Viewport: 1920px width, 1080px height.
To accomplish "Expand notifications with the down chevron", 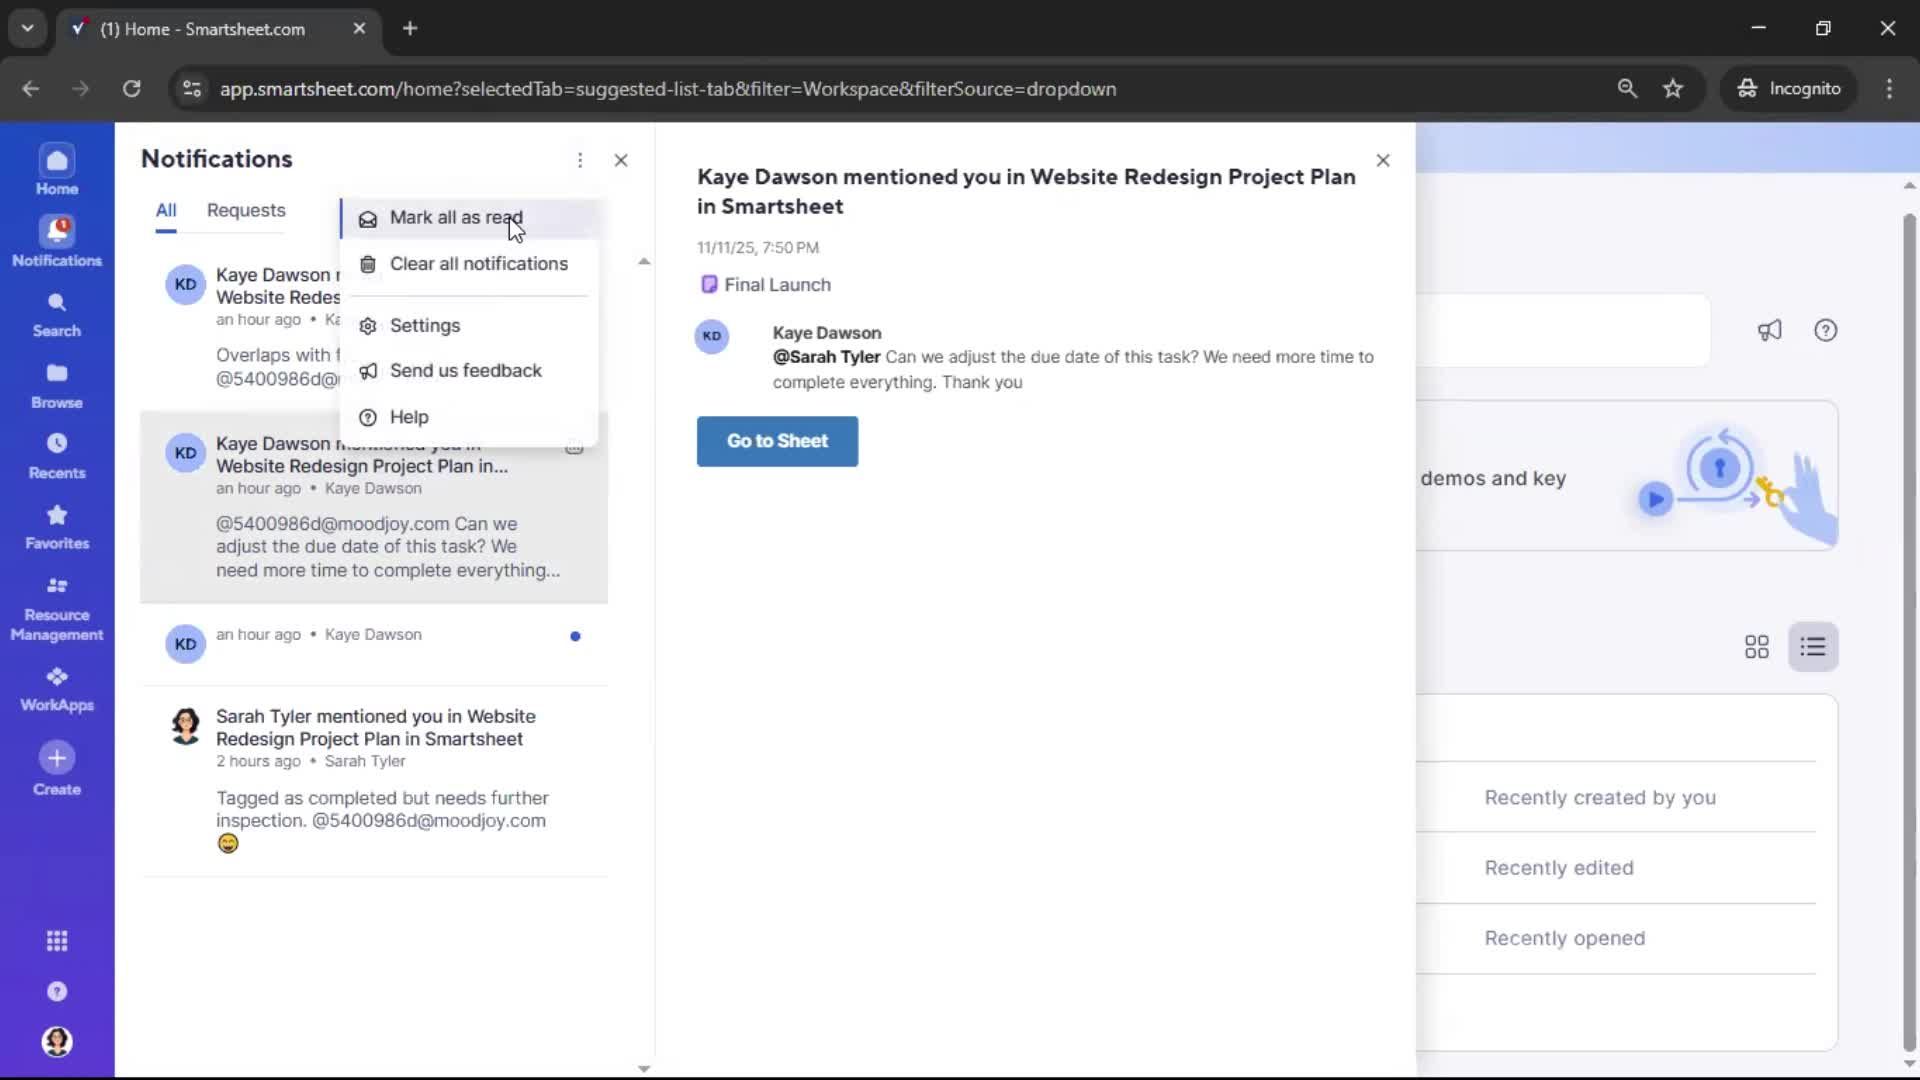I will 643,1069.
